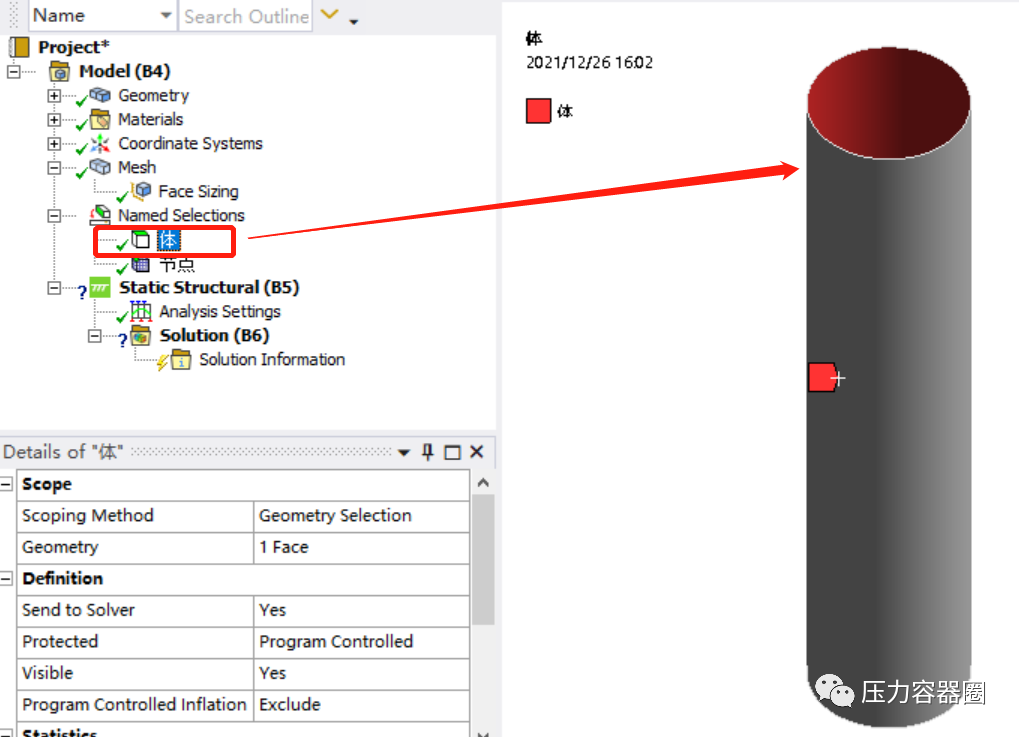Click the Send to Solver Yes value
Viewport: 1019px width, 737px height.
361,610
